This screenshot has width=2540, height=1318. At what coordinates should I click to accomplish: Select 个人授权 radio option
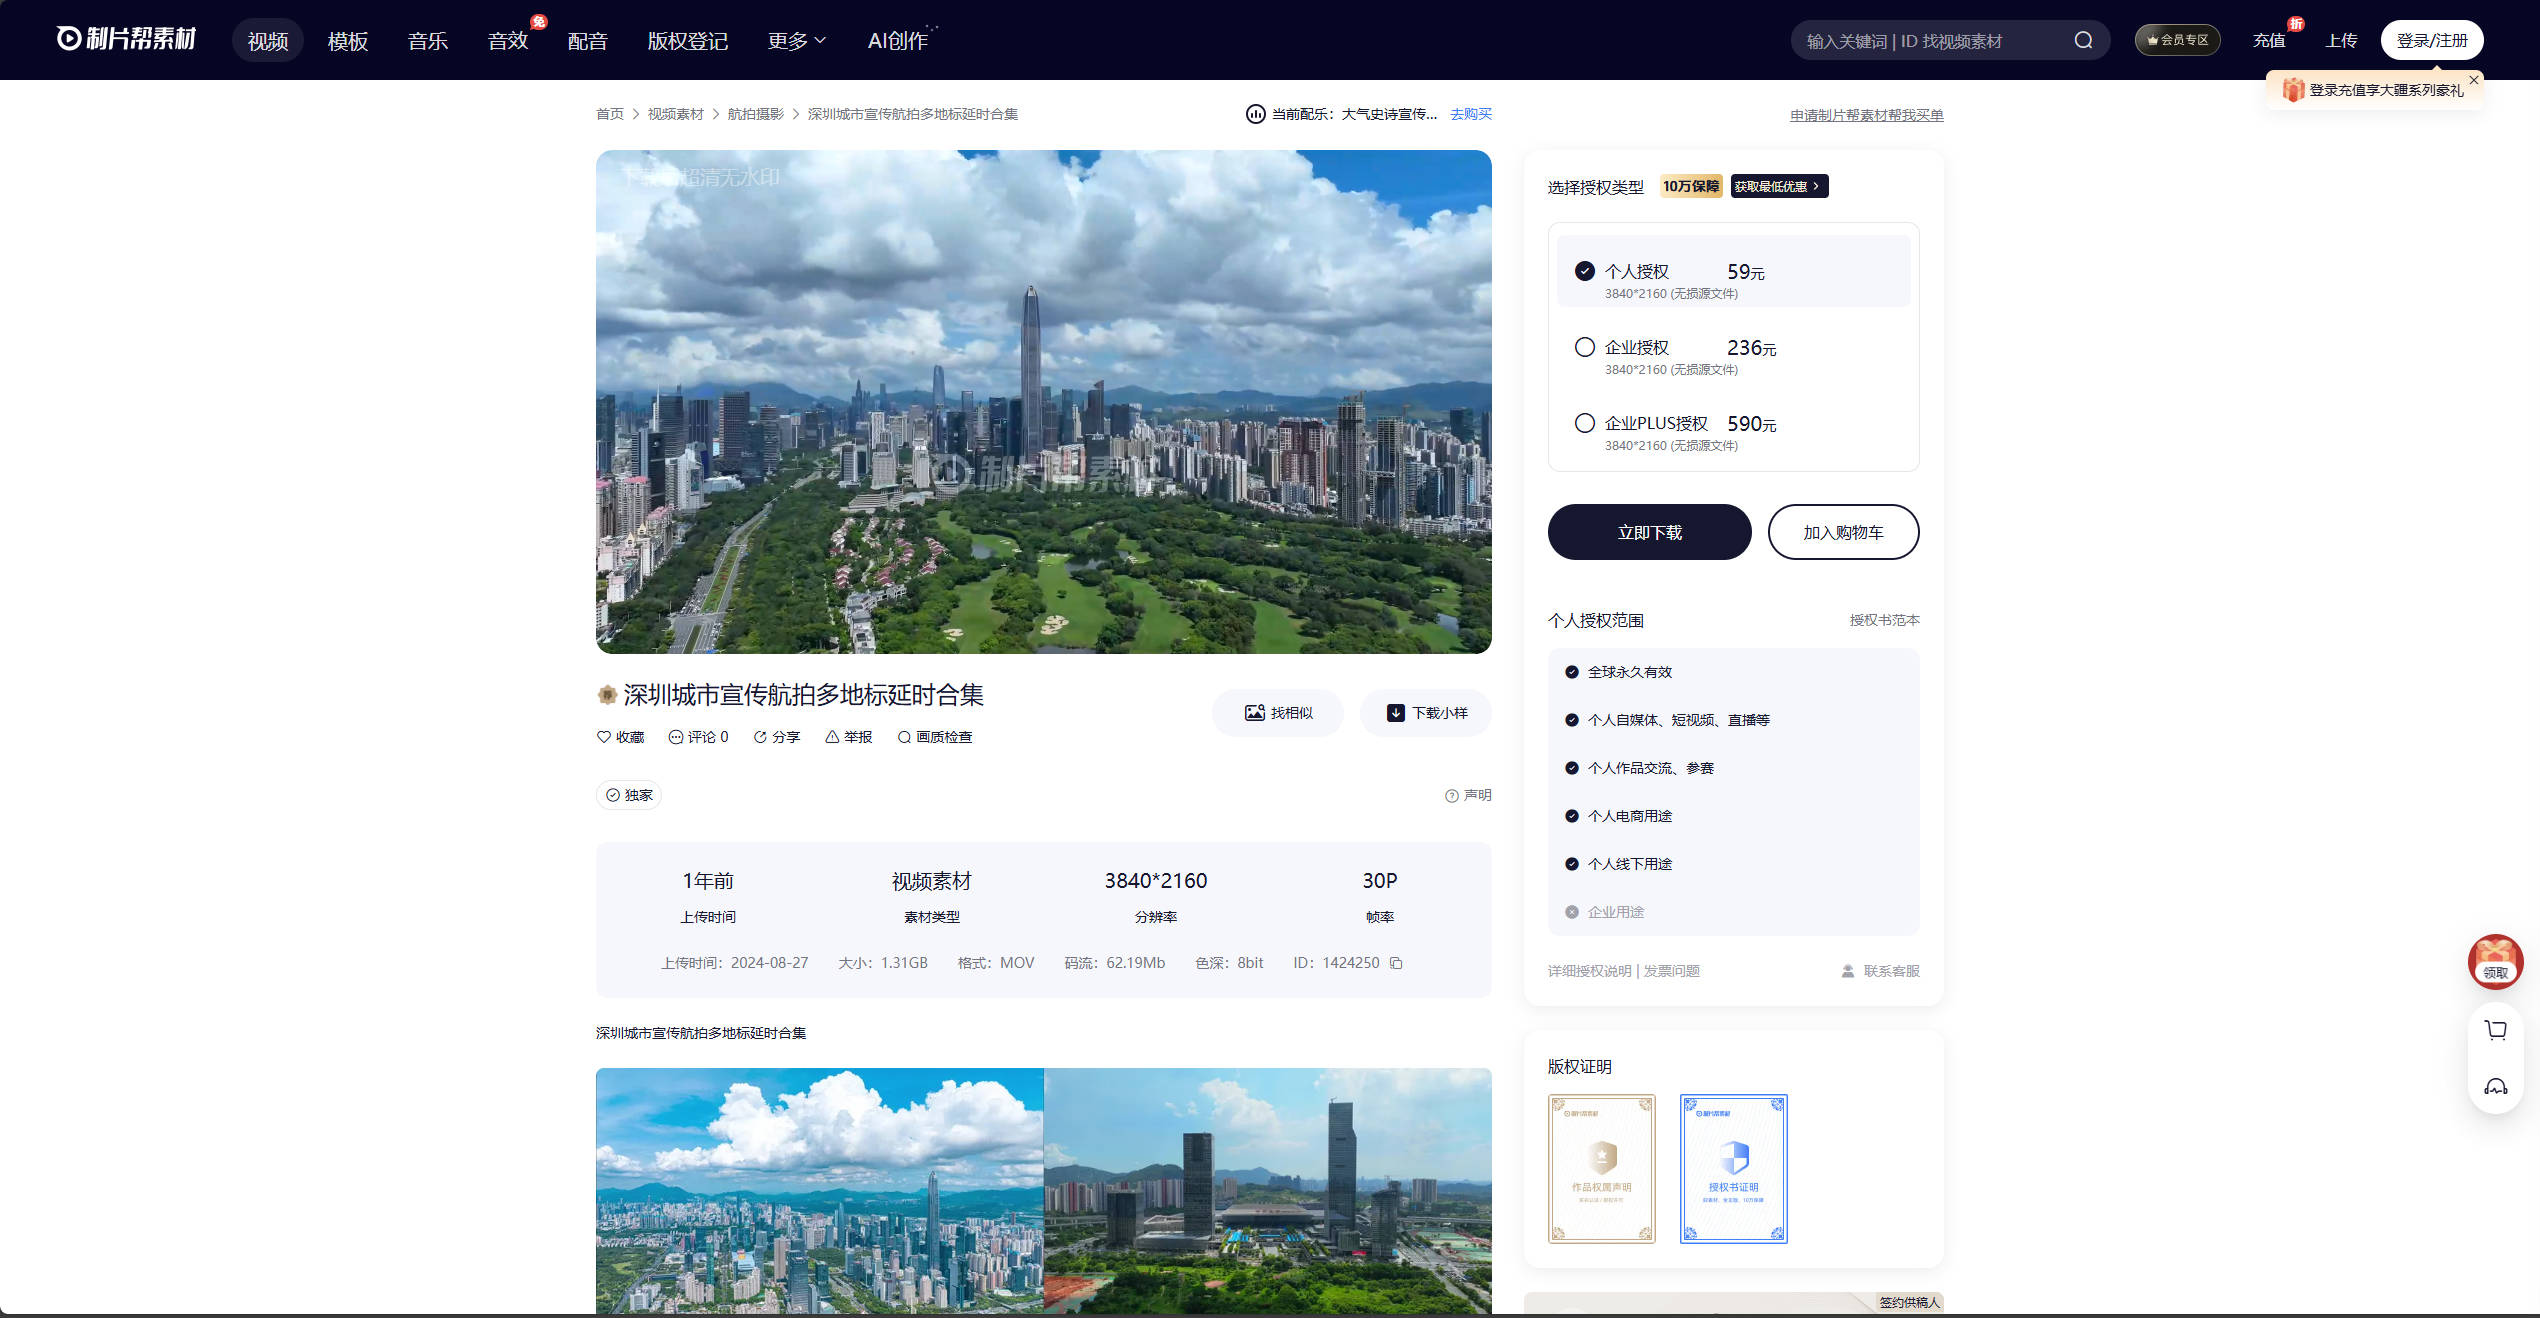[x=1585, y=271]
